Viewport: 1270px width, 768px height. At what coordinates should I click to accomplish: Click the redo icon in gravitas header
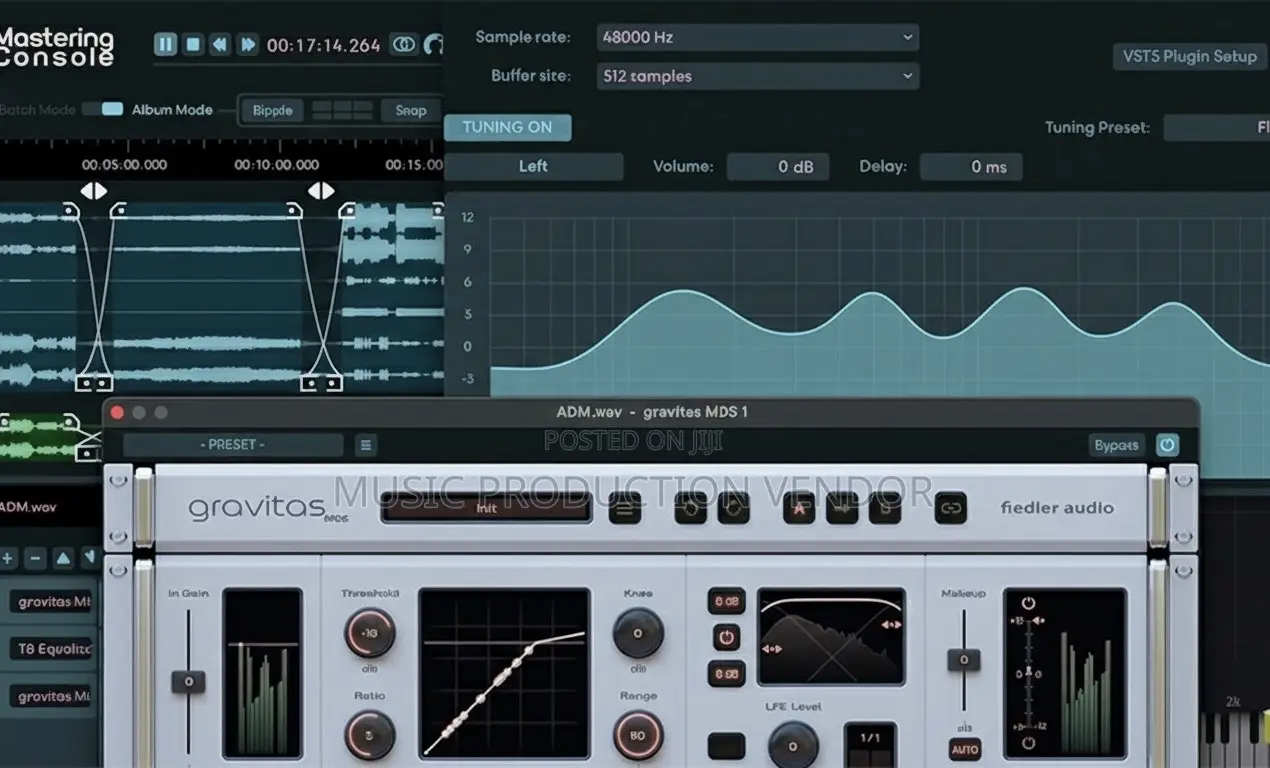[733, 508]
